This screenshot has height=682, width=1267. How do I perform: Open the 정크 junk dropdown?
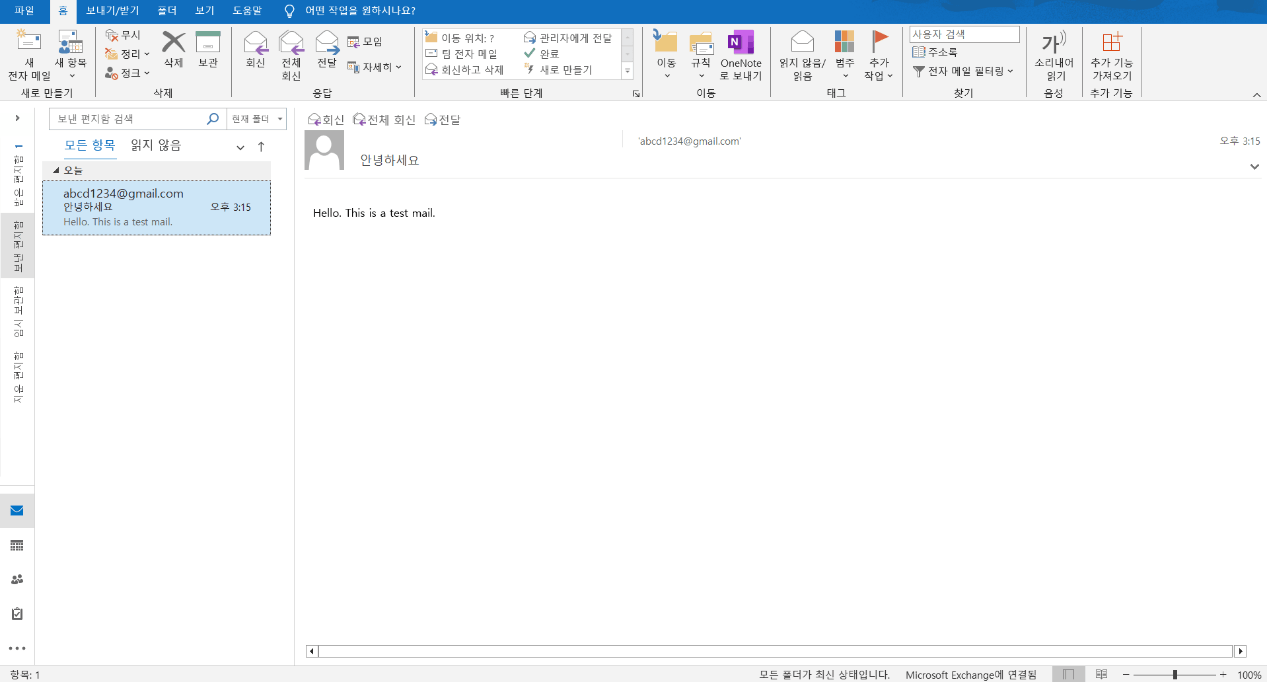[128, 73]
